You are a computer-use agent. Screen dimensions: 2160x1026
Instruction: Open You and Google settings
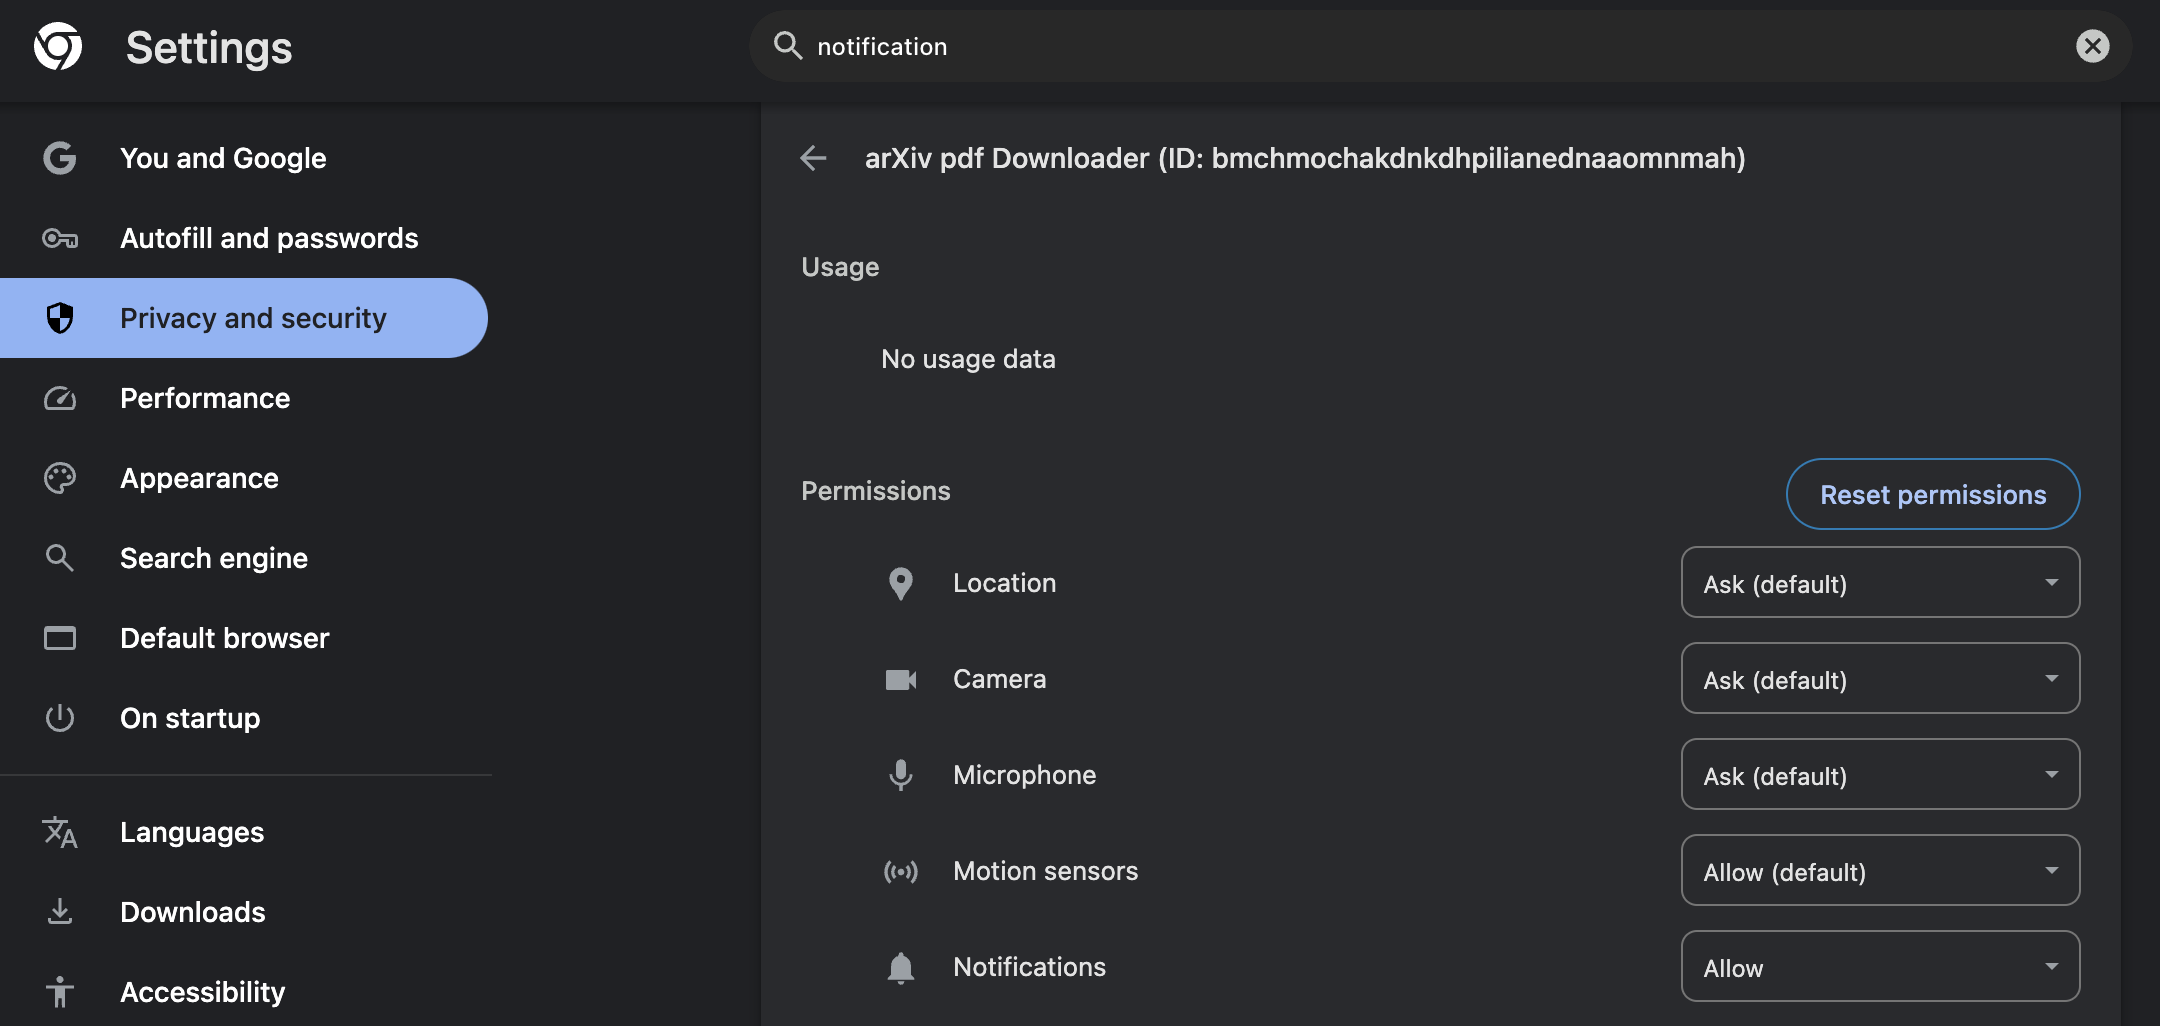(244, 158)
